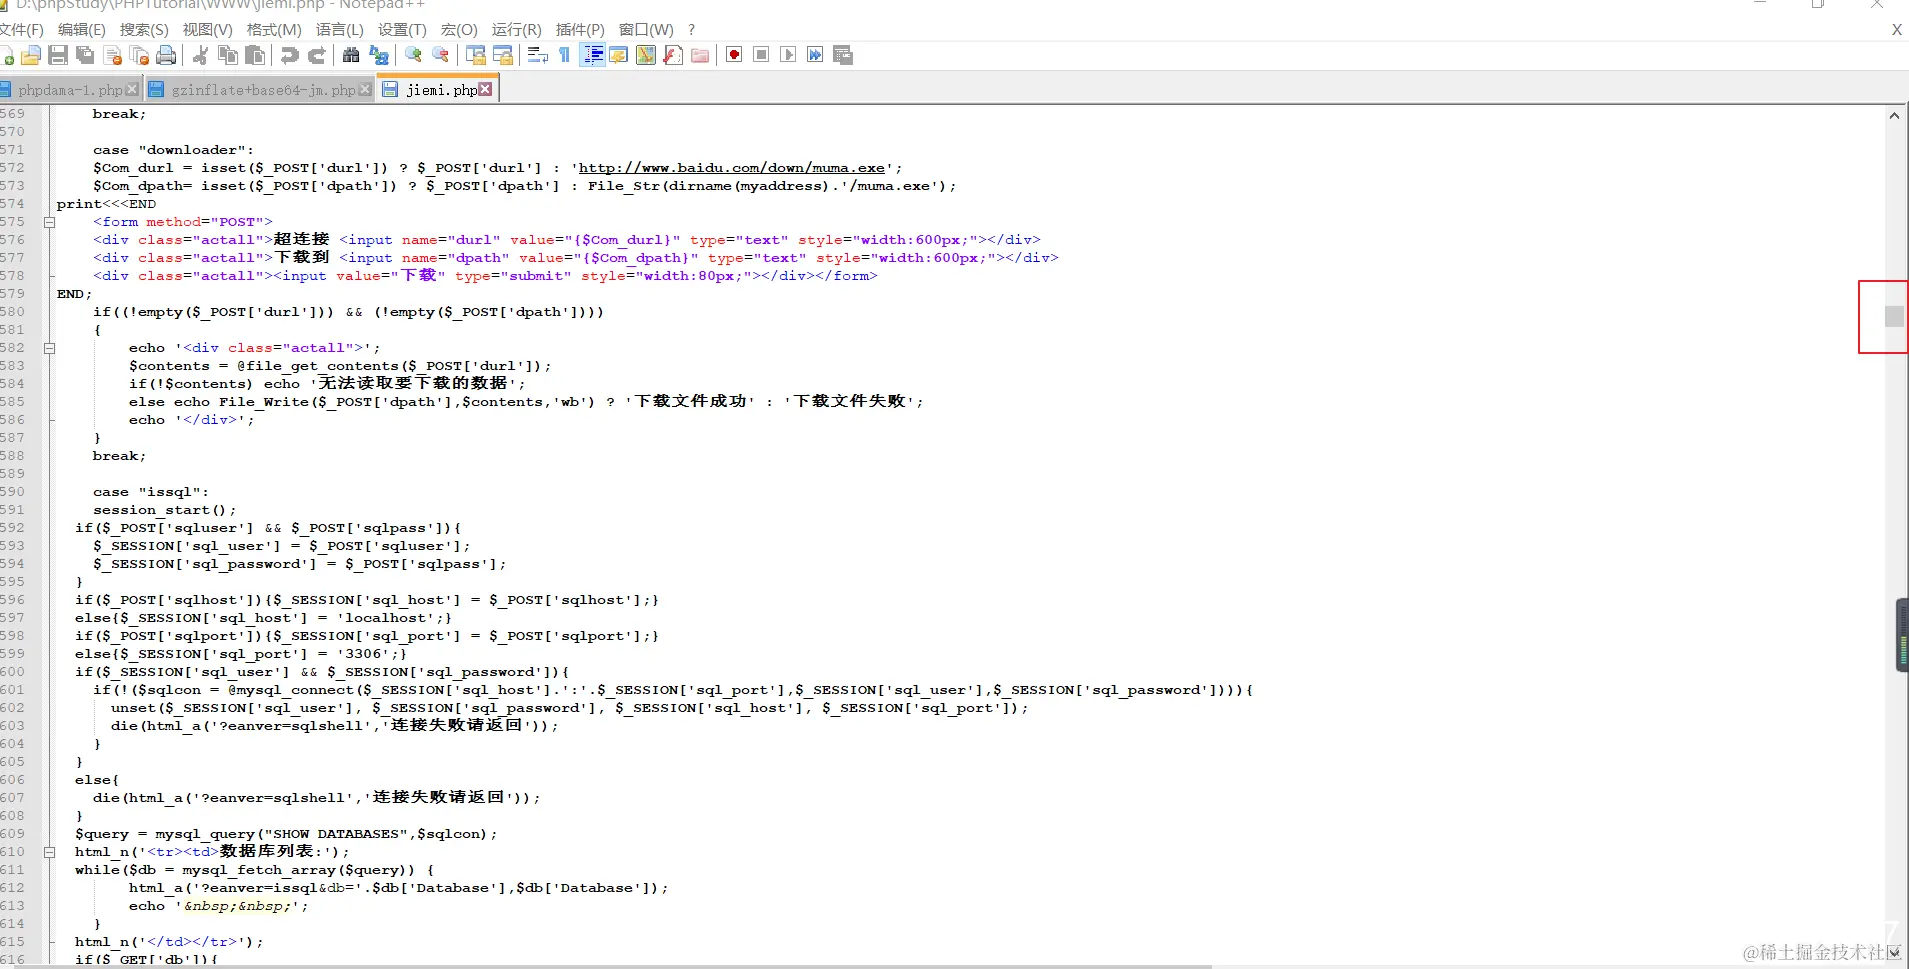Click the vertical scrollbar thumb
Screen dimensions: 1909x969
pyautogui.click(x=1894, y=316)
